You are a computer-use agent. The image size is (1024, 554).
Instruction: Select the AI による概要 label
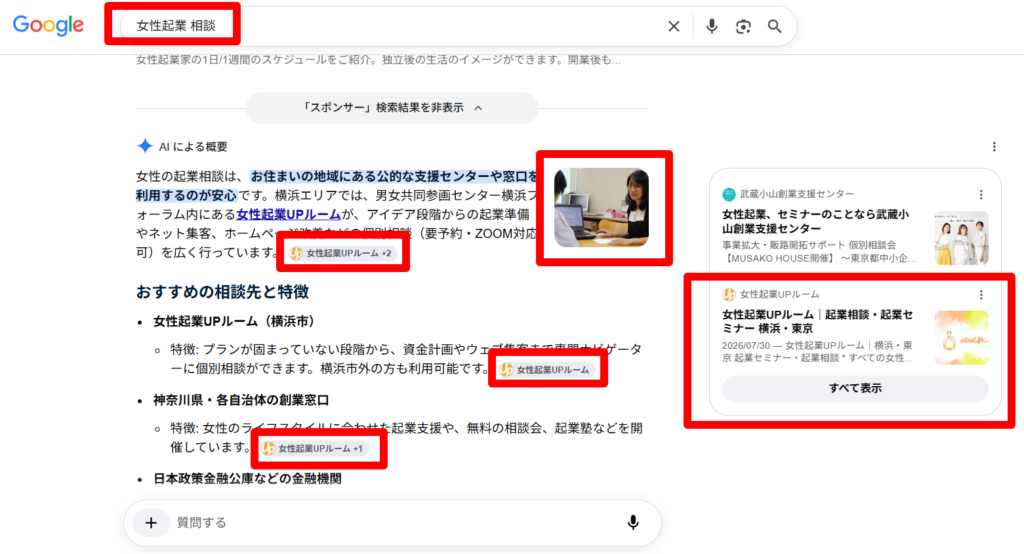click(193, 147)
